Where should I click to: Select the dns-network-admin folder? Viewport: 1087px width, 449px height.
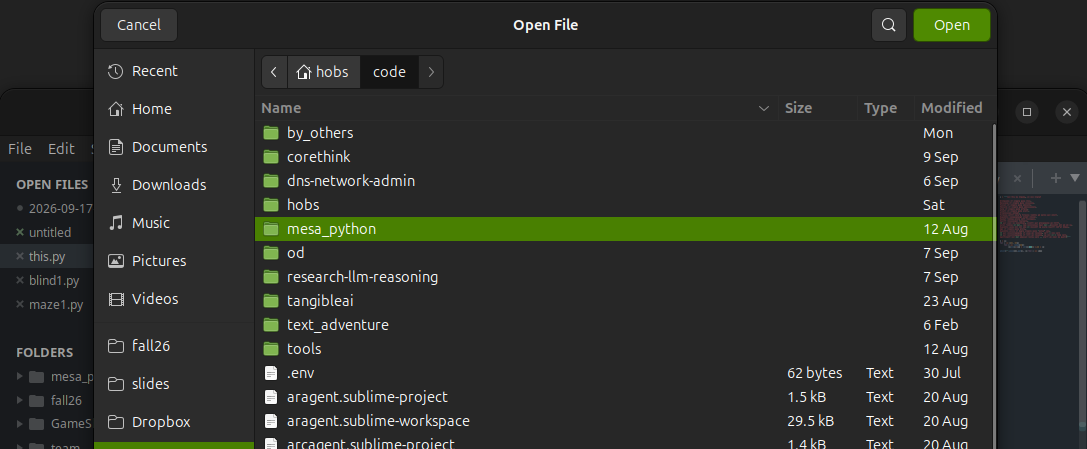coord(625,181)
